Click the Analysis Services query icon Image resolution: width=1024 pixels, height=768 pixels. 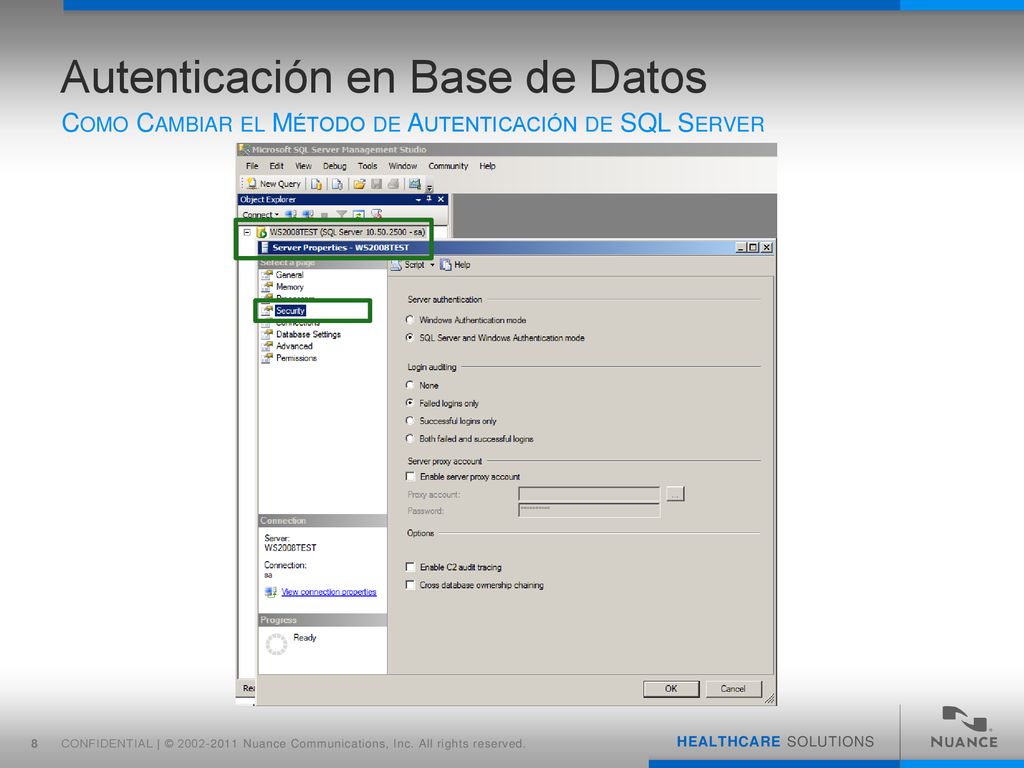[x=337, y=184]
